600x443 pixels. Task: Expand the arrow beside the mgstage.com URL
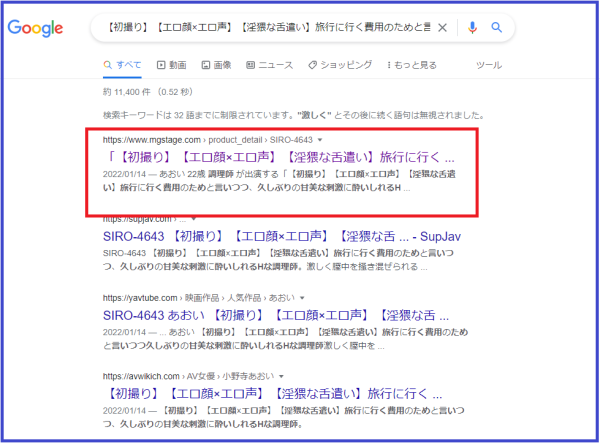(x=319, y=142)
